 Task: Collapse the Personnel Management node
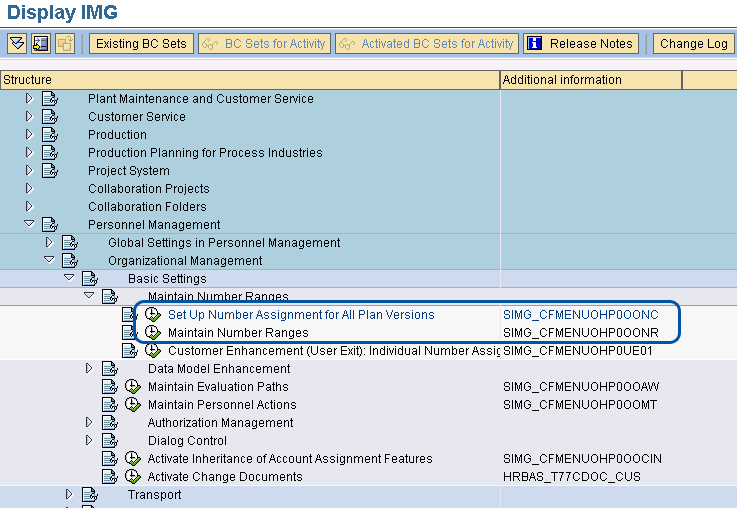coord(29,225)
